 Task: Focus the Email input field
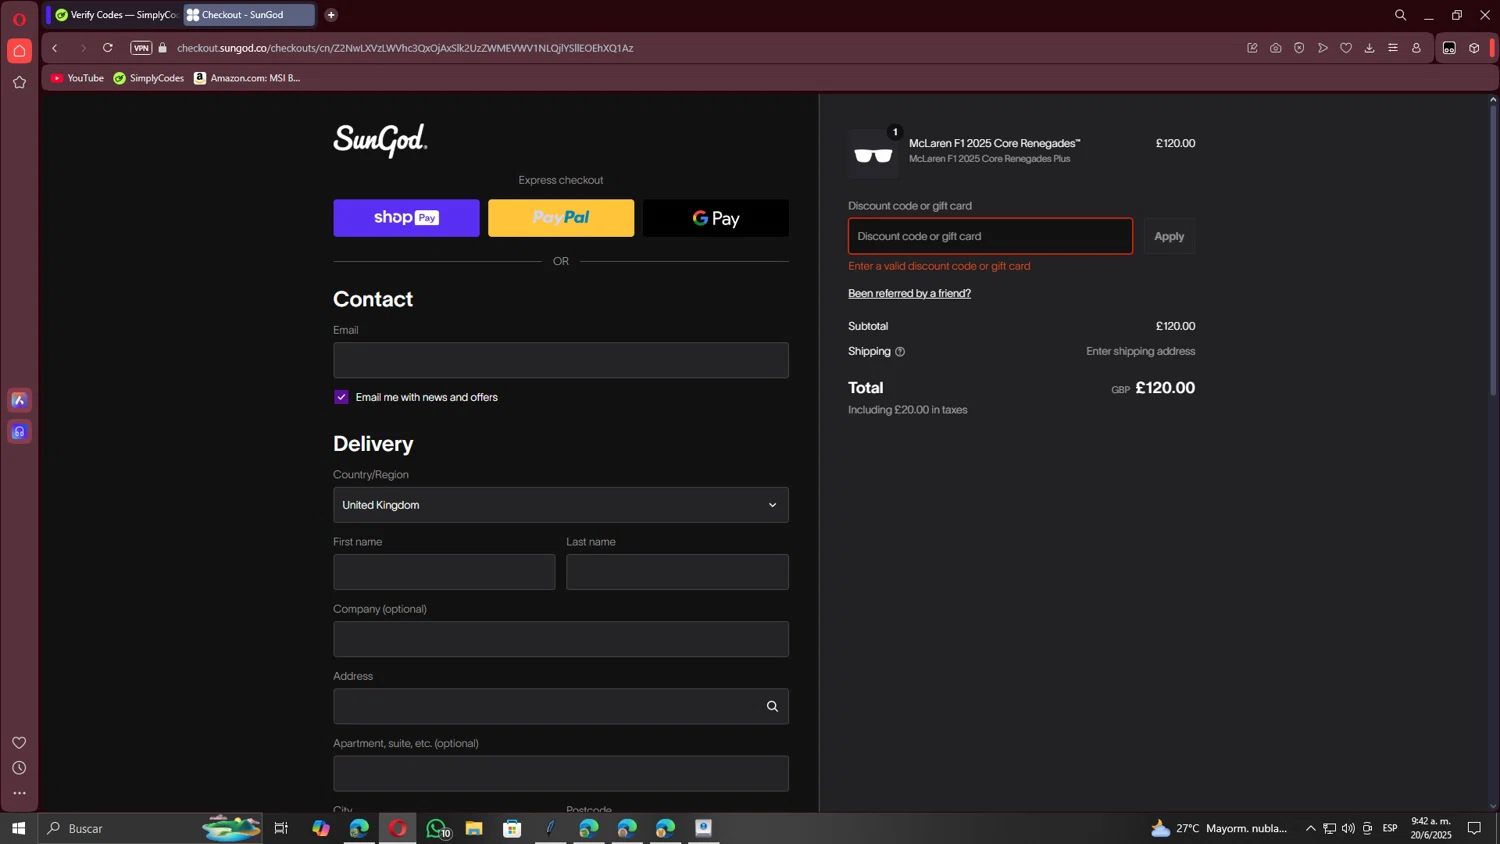(x=561, y=360)
